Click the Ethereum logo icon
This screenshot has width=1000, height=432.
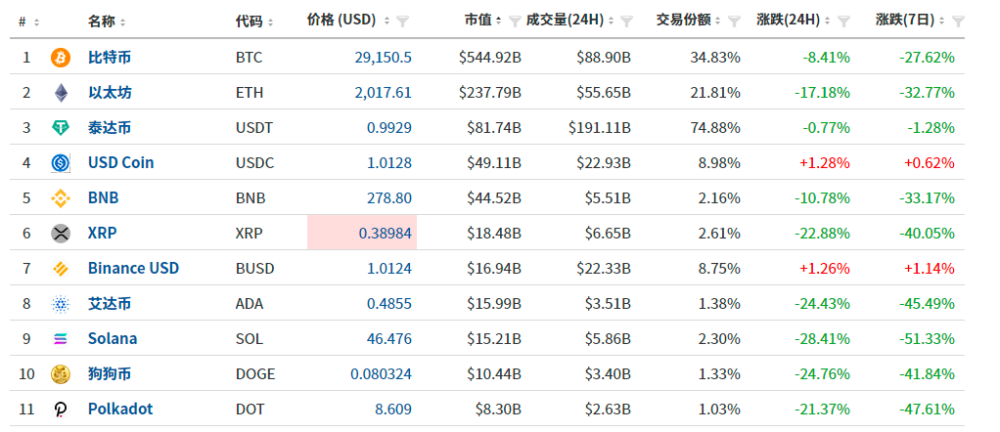61,93
